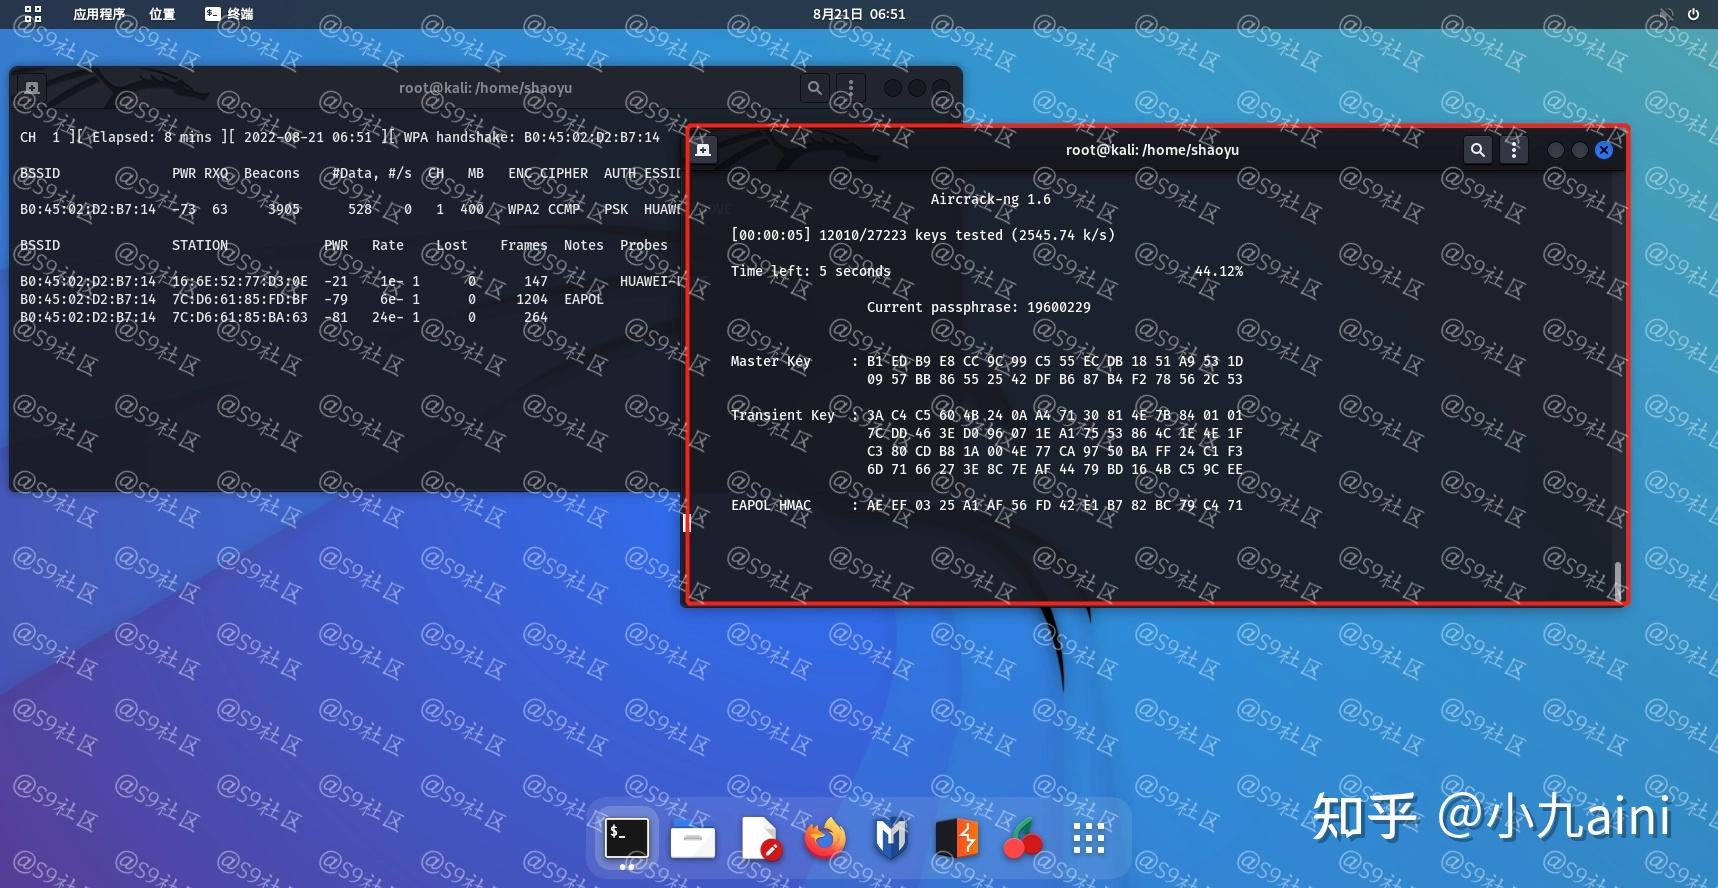Show all applications grid from the dock
1718x888 pixels.
pos(1088,839)
